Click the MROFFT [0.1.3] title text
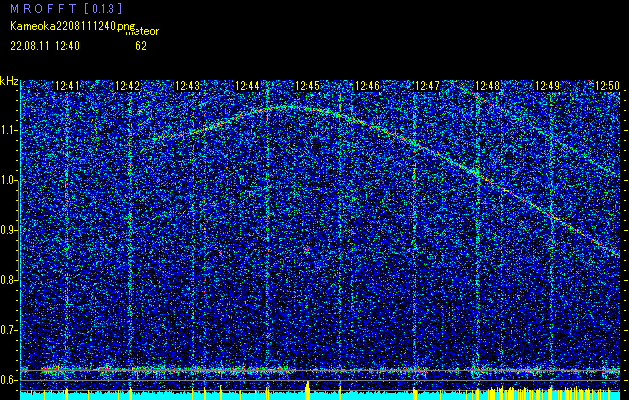Screen dimensions: 629x400 tap(66, 8)
